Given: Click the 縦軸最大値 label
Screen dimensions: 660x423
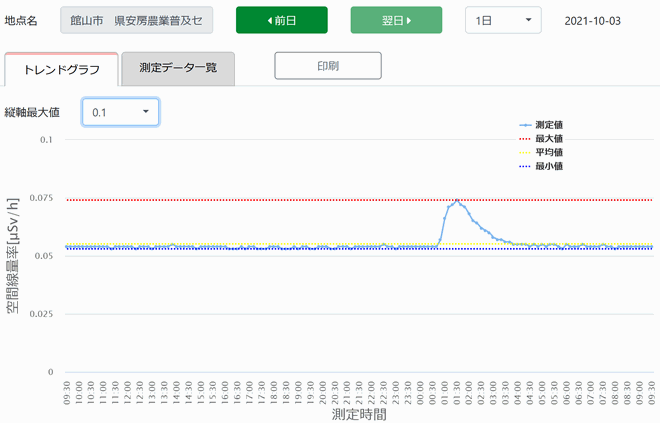Looking at the screenshot, I should pos(32,112).
